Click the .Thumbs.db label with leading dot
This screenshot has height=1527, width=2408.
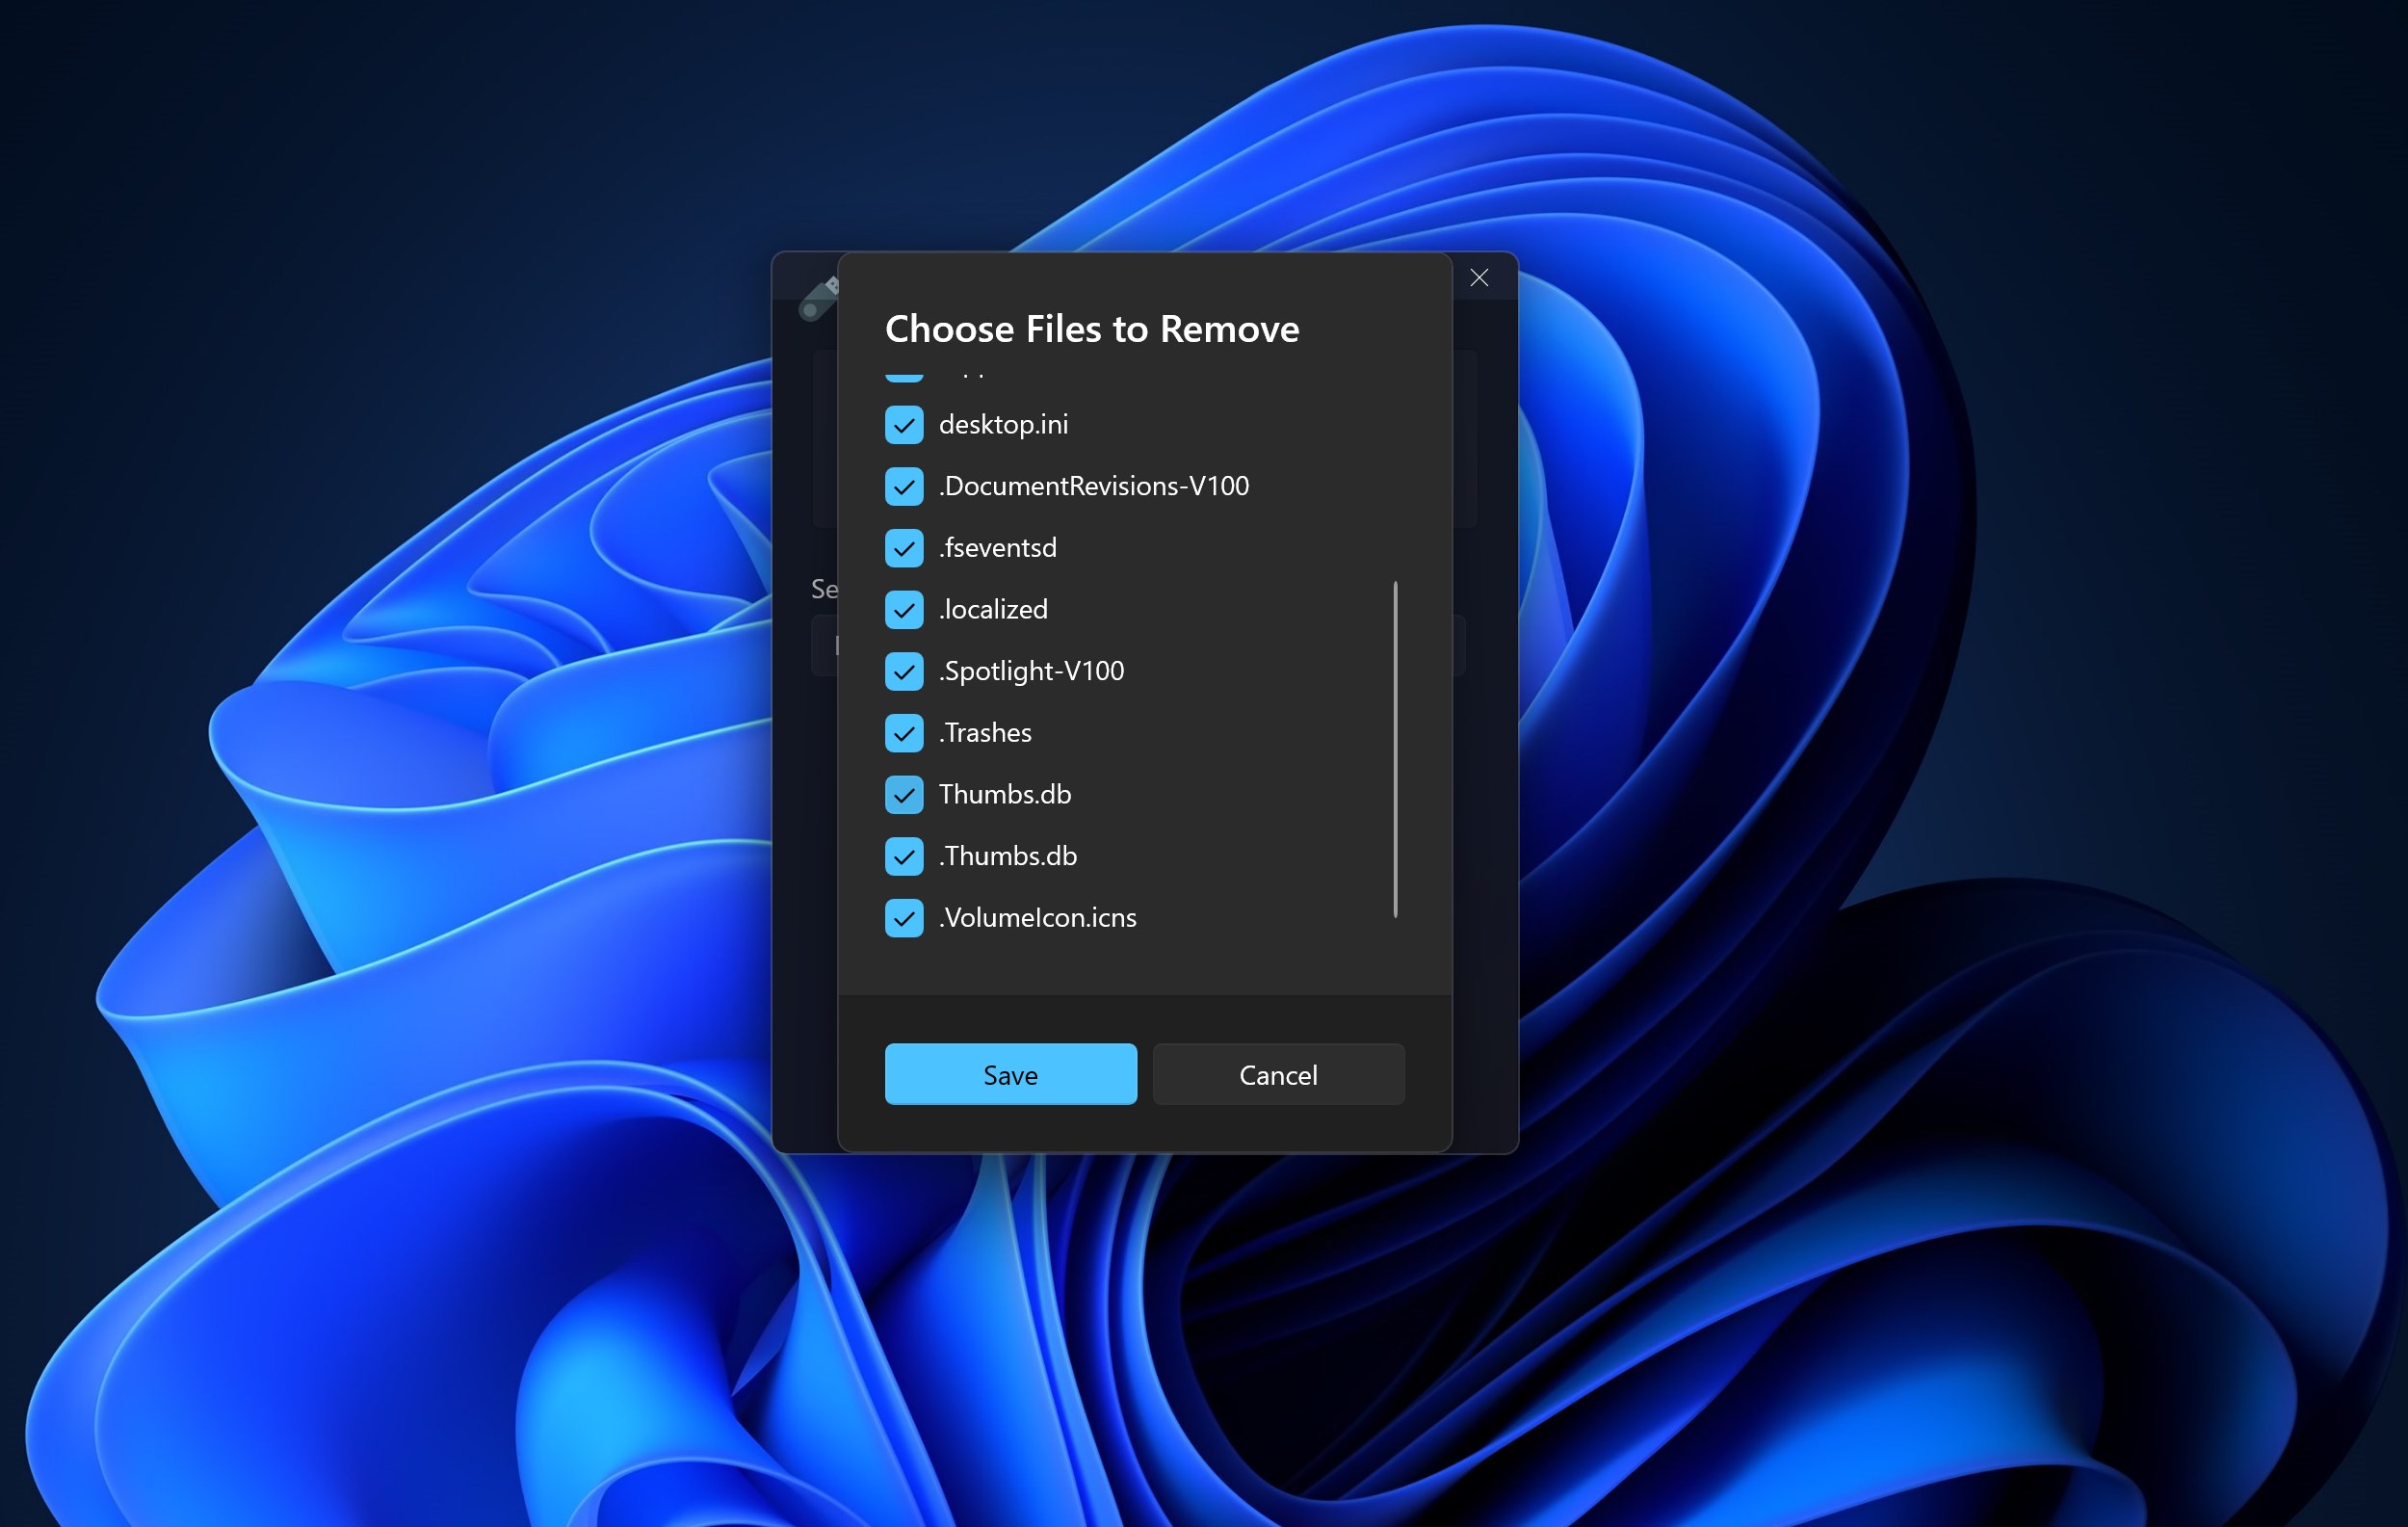point(1008,857)
